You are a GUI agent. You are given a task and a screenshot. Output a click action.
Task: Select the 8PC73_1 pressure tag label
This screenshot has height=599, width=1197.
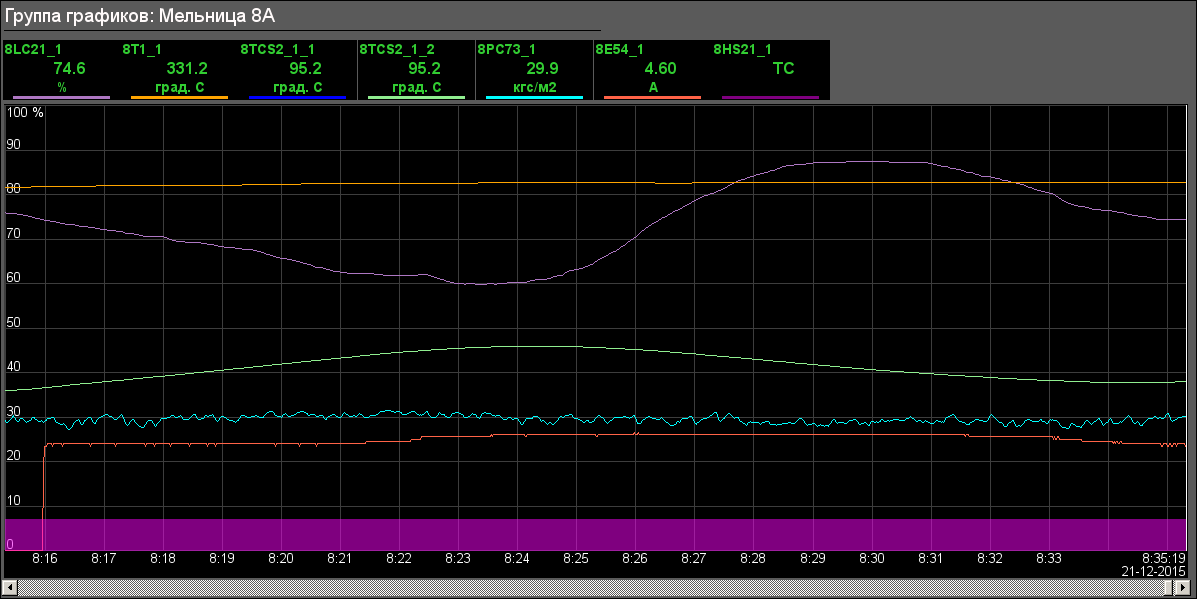click(x=506, y=48)
